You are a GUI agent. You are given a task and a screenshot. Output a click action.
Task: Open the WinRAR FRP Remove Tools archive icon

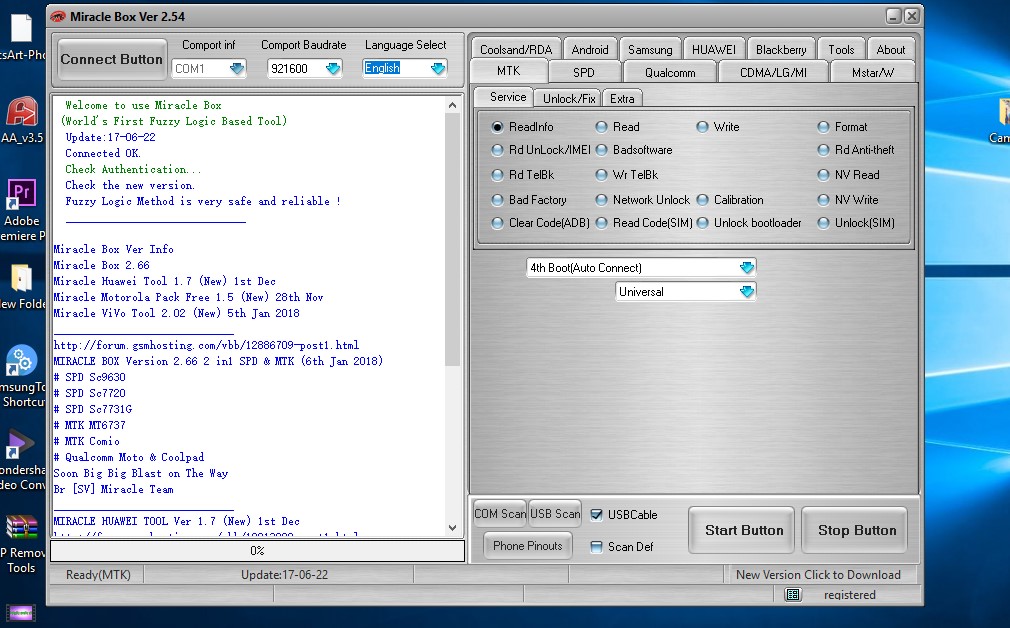21,544
